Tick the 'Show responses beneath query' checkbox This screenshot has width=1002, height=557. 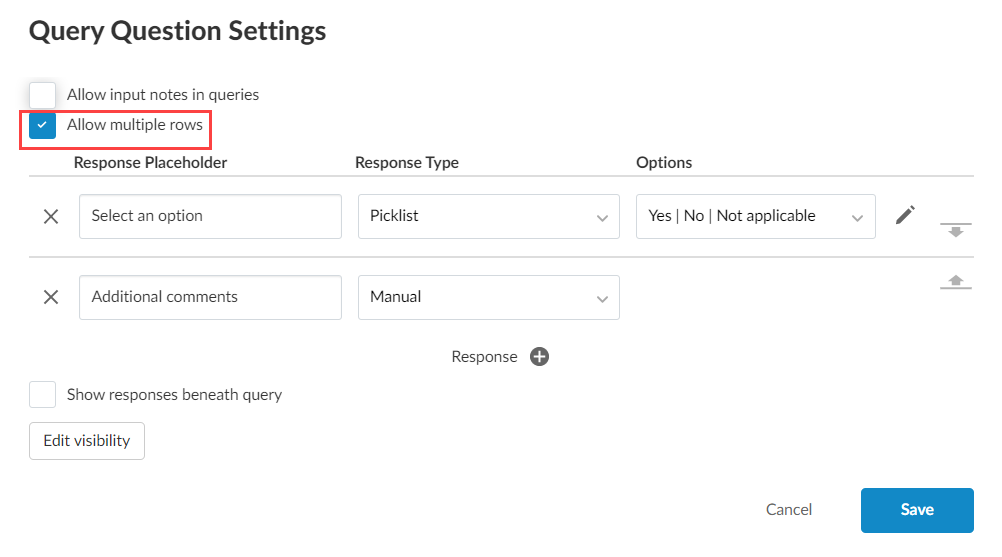click(43, 395)
